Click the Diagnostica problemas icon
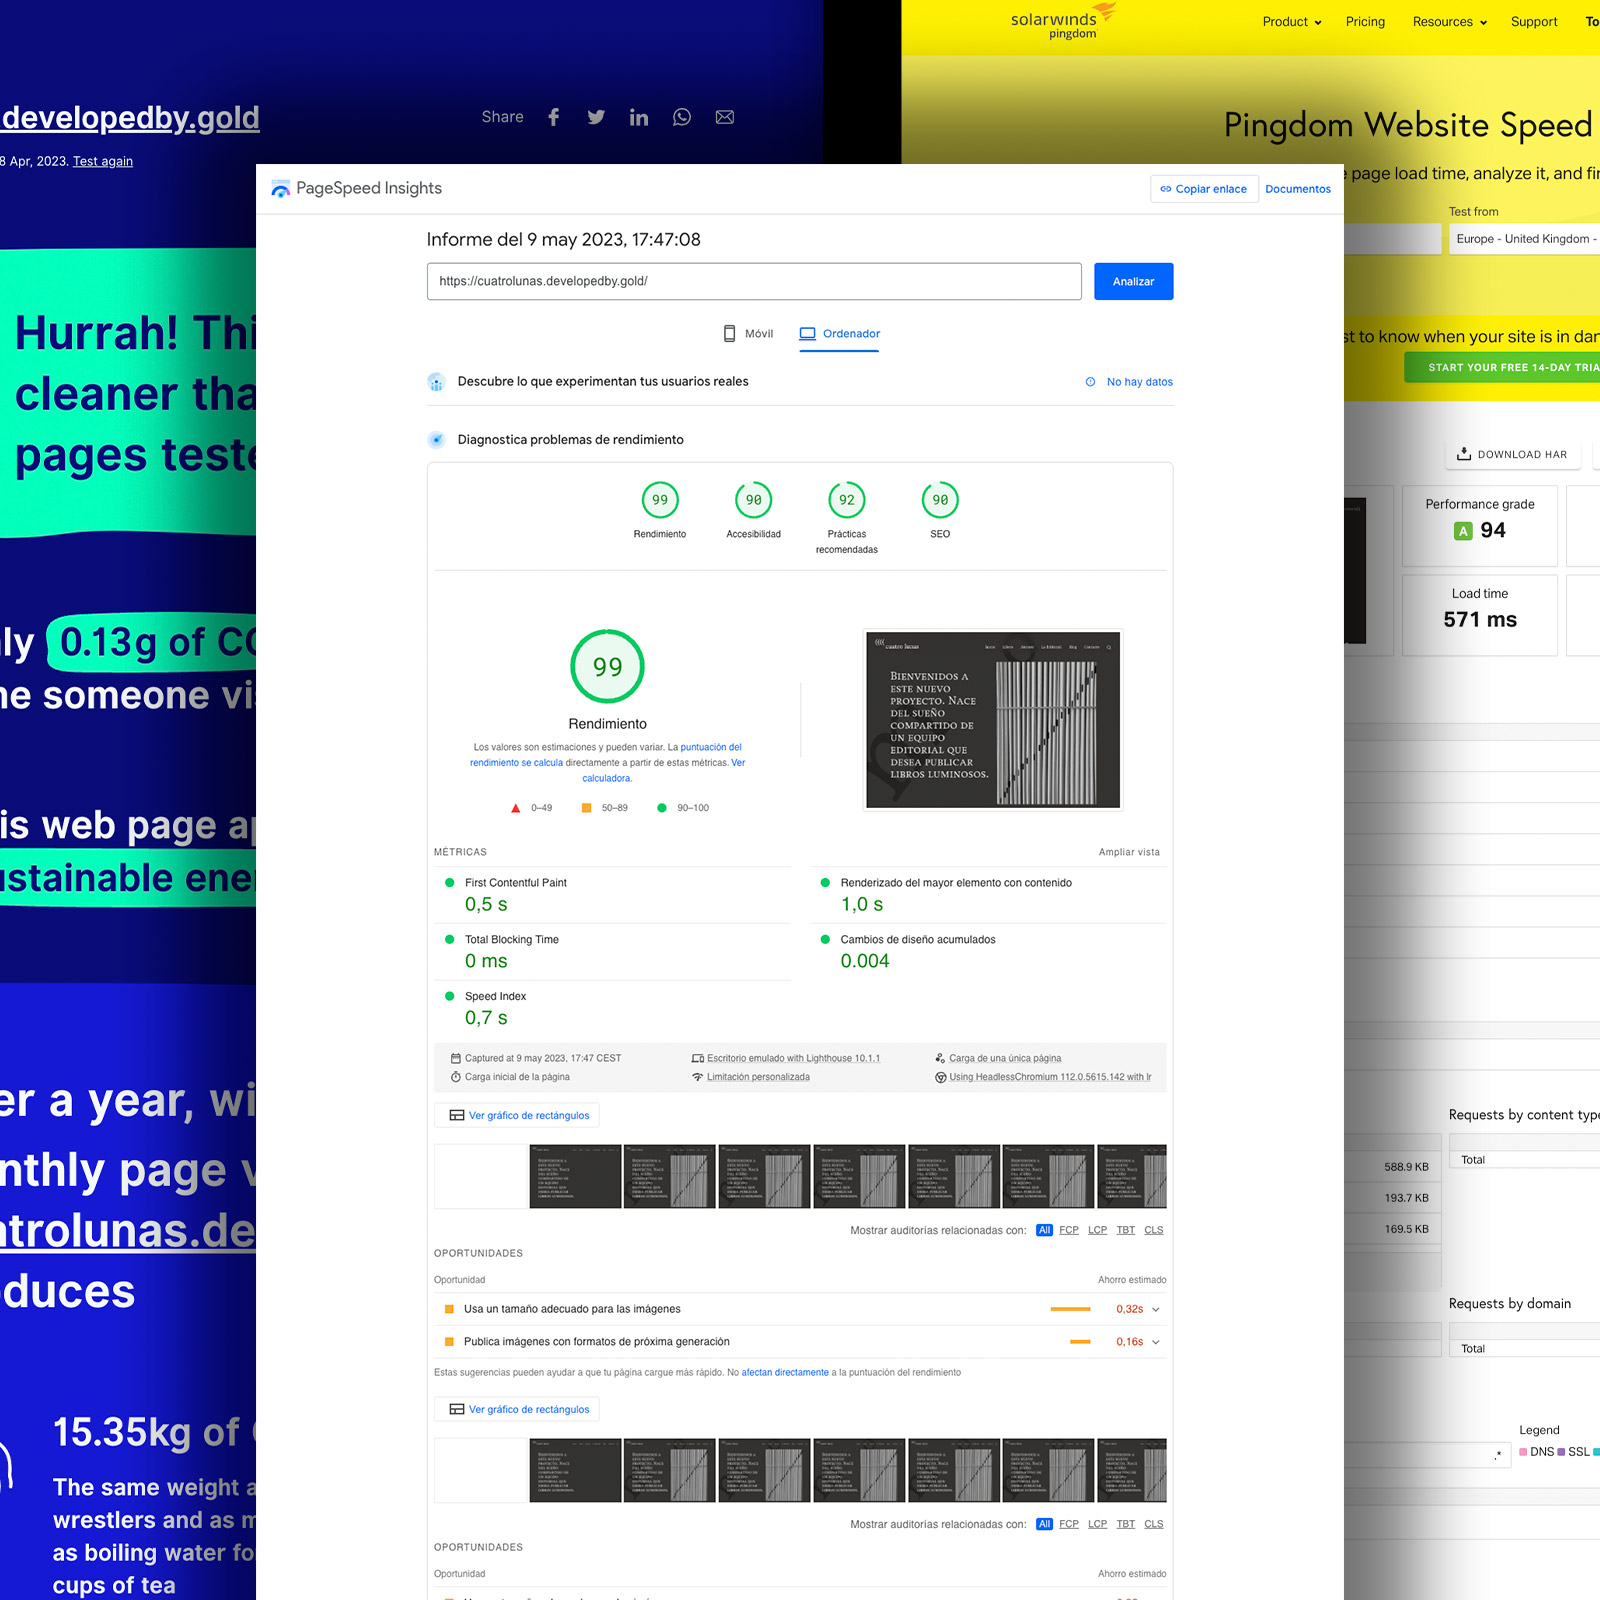Viewport: 1600px width, 1600px height. click(436, 440)
